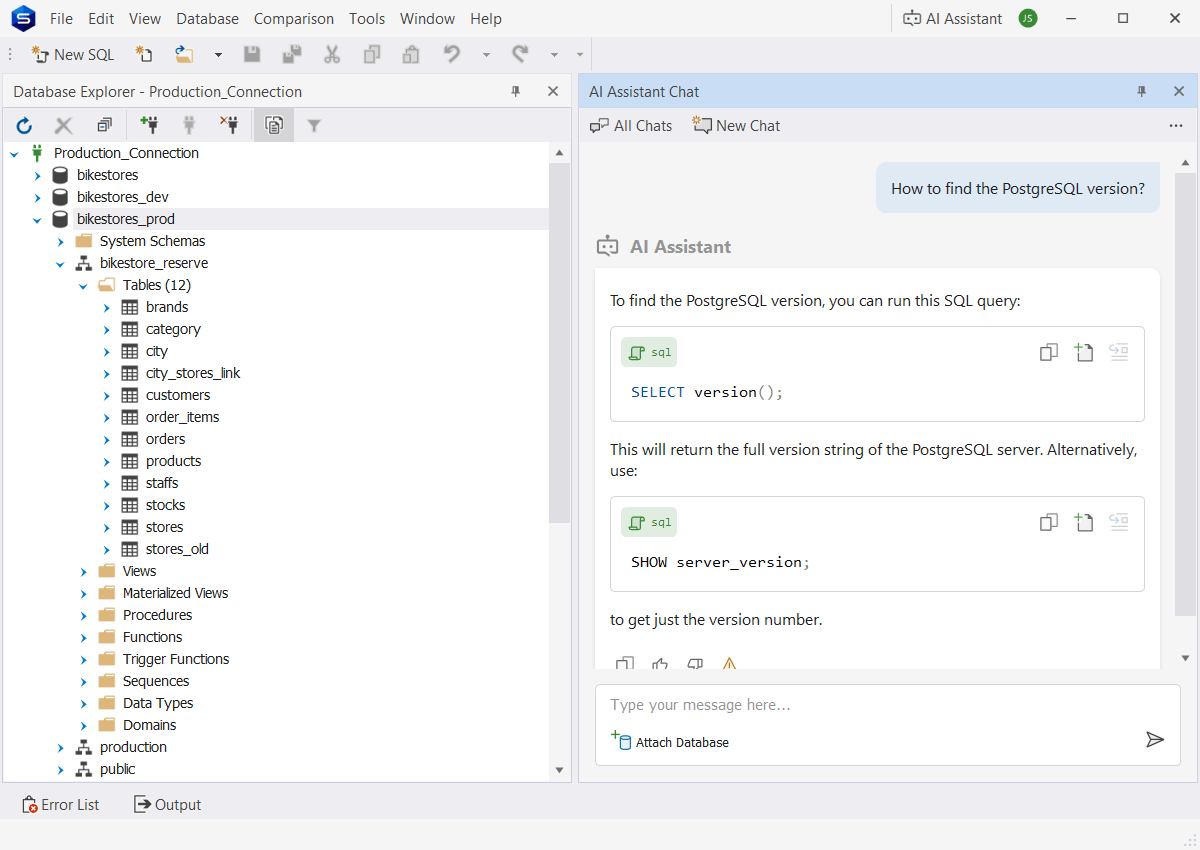
Task: Click the open file folder icon
Action: tap(184, 55)
